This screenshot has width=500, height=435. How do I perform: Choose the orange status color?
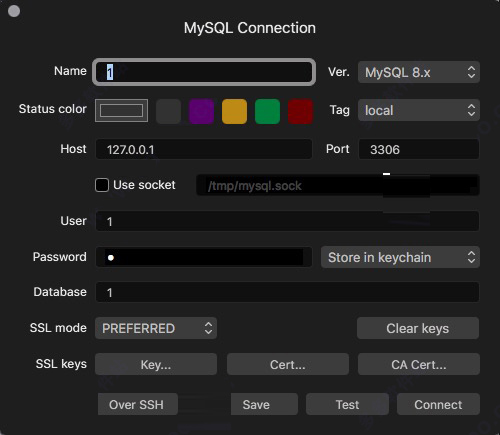[234, 111]
